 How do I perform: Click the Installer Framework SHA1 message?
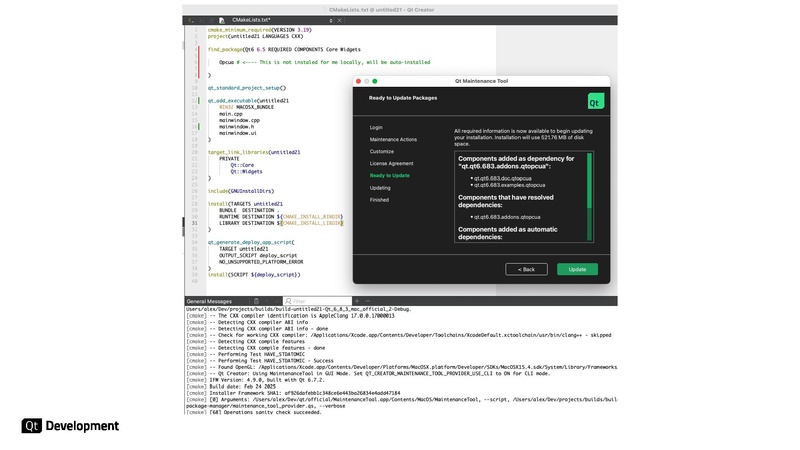pos(293,393)
